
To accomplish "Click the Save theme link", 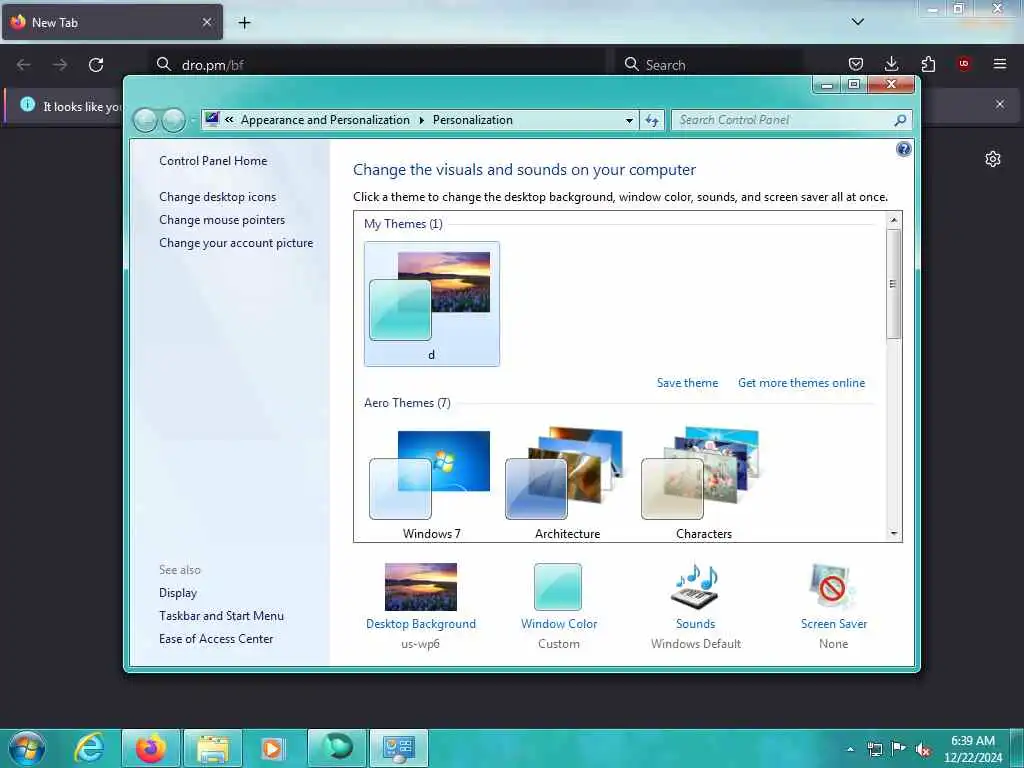I will (687, 383).
